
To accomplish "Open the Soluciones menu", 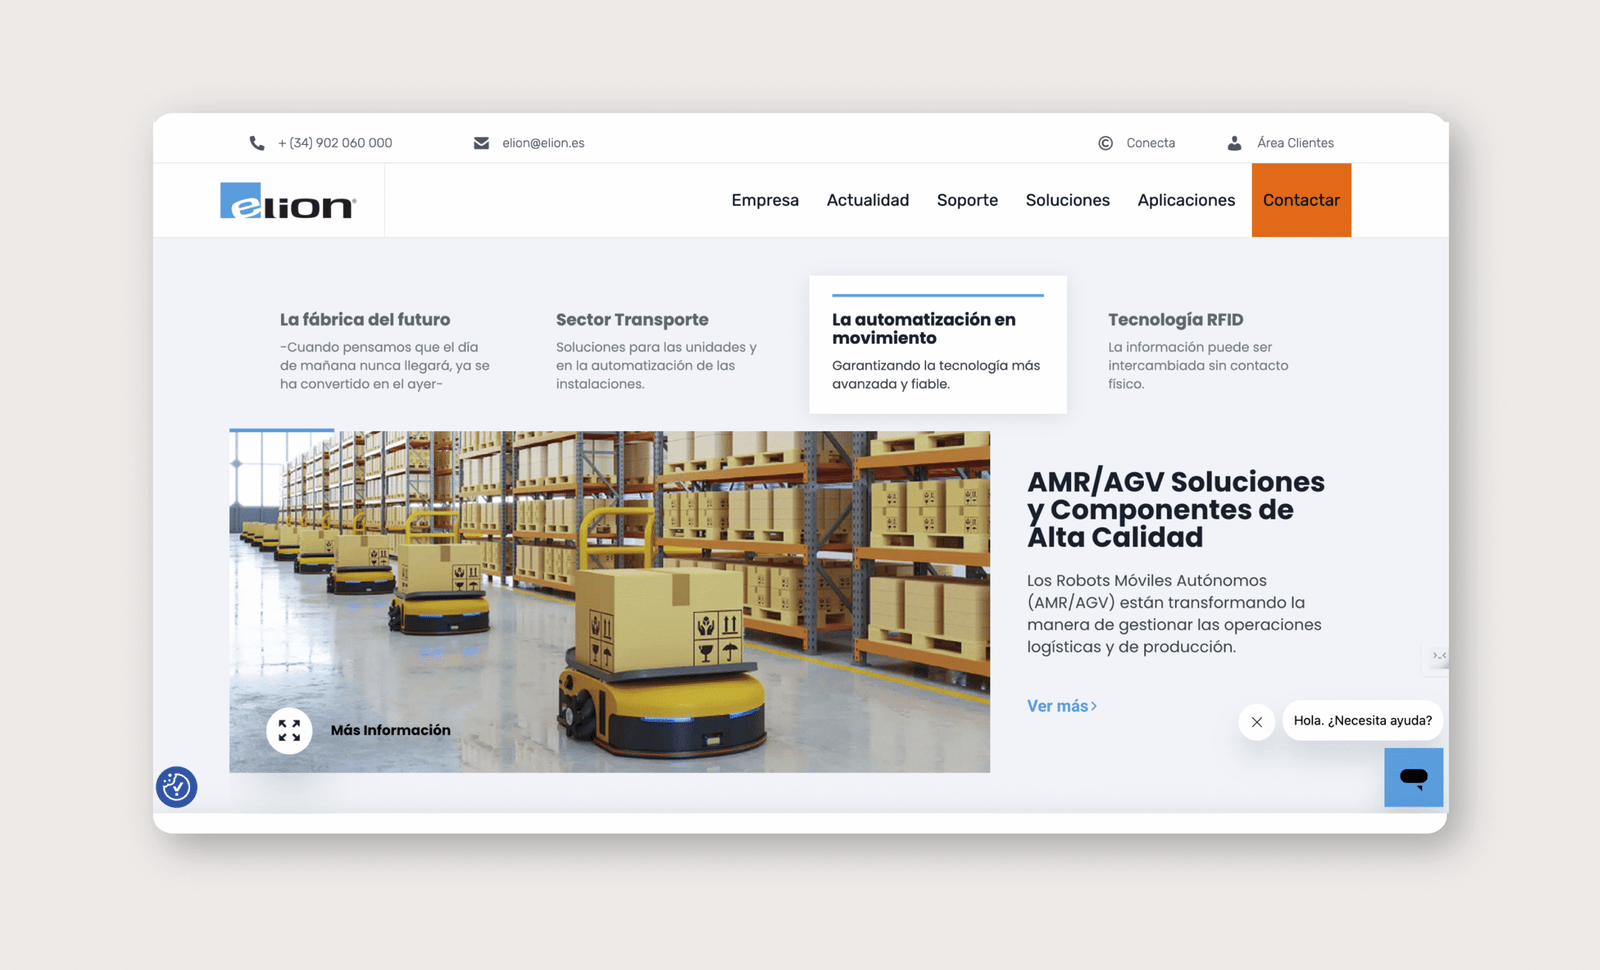I will click(1067, 200).
